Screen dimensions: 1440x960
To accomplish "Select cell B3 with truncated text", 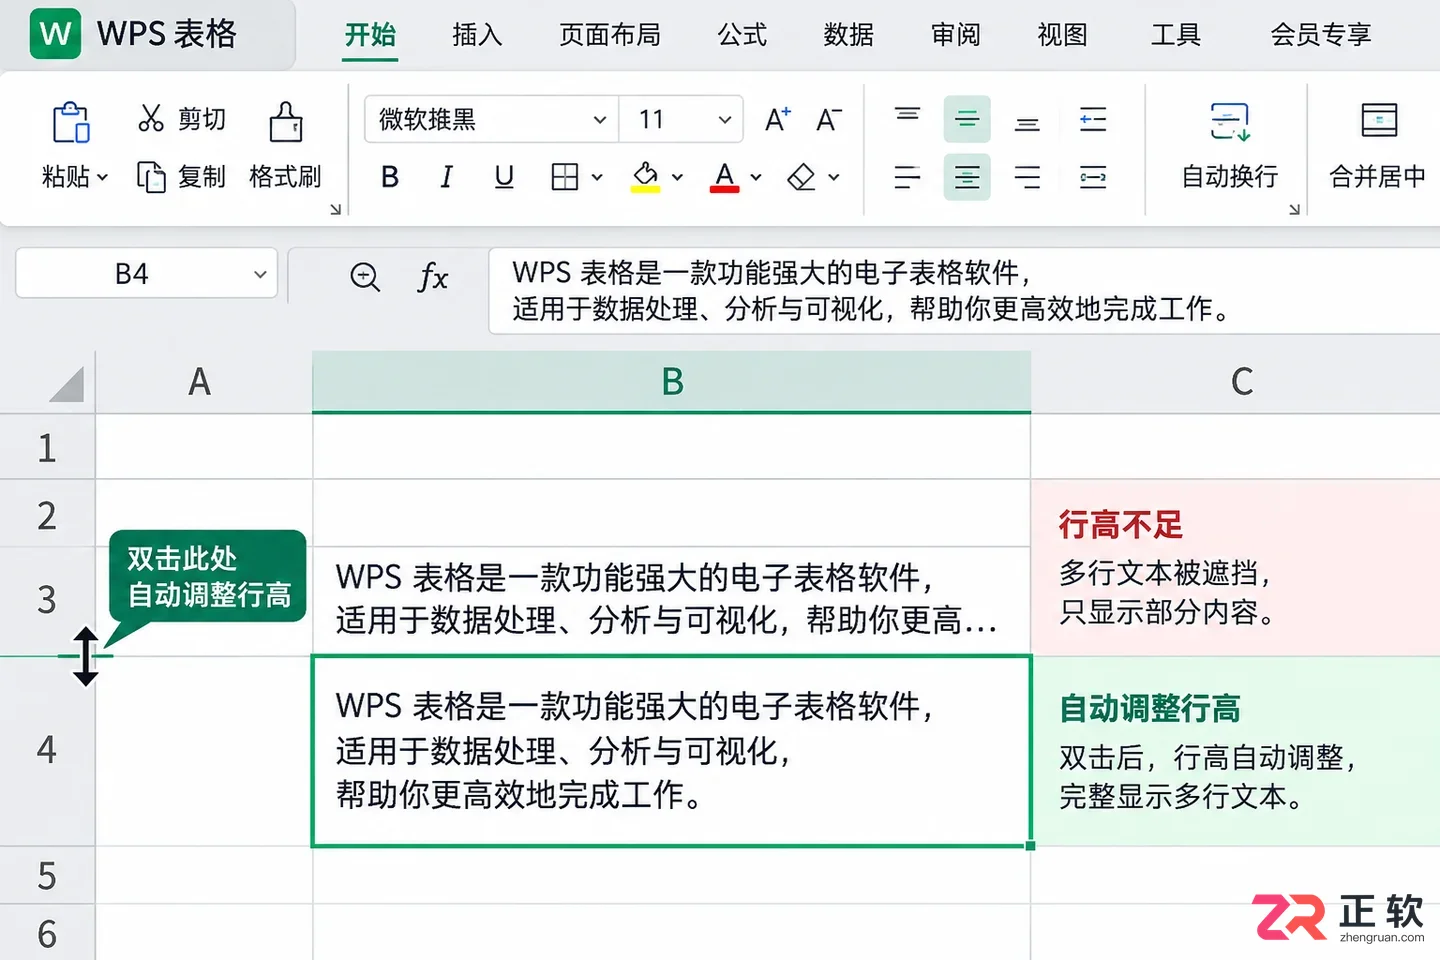I will 671,601.
